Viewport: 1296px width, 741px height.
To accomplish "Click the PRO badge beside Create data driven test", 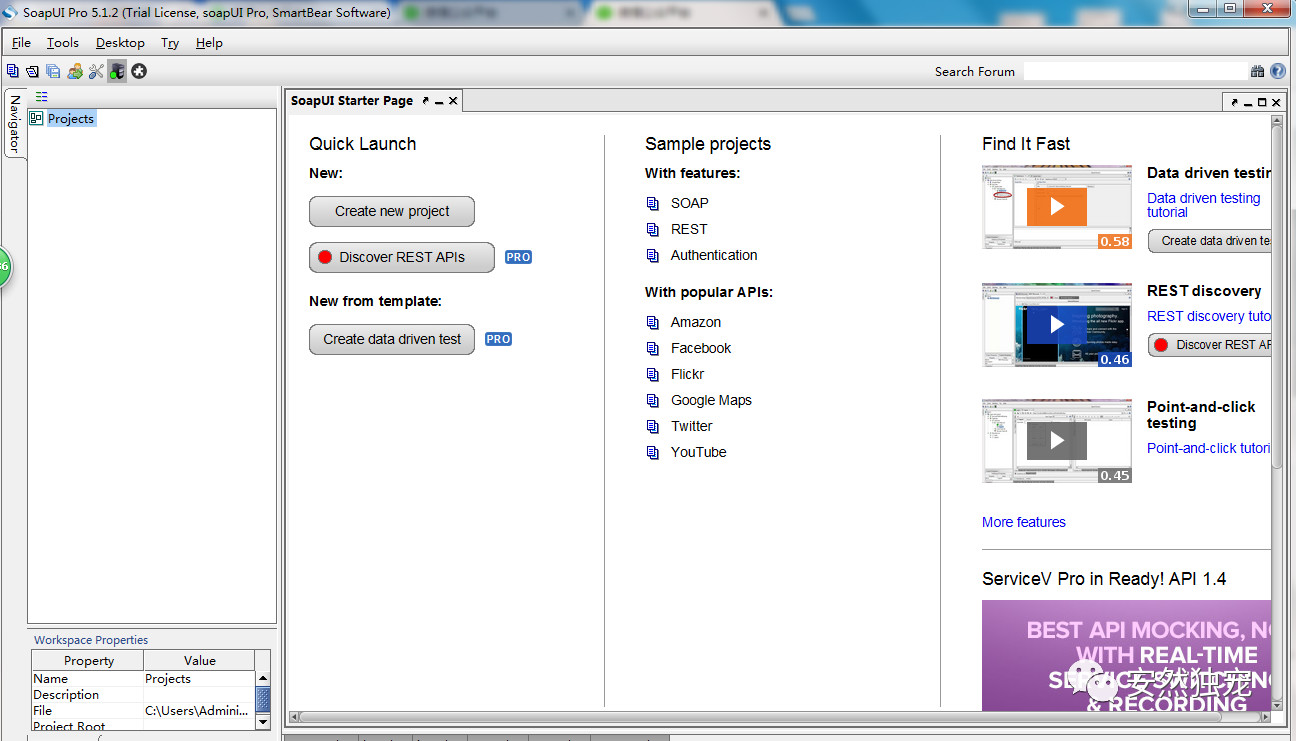I will tap(498, 339).
